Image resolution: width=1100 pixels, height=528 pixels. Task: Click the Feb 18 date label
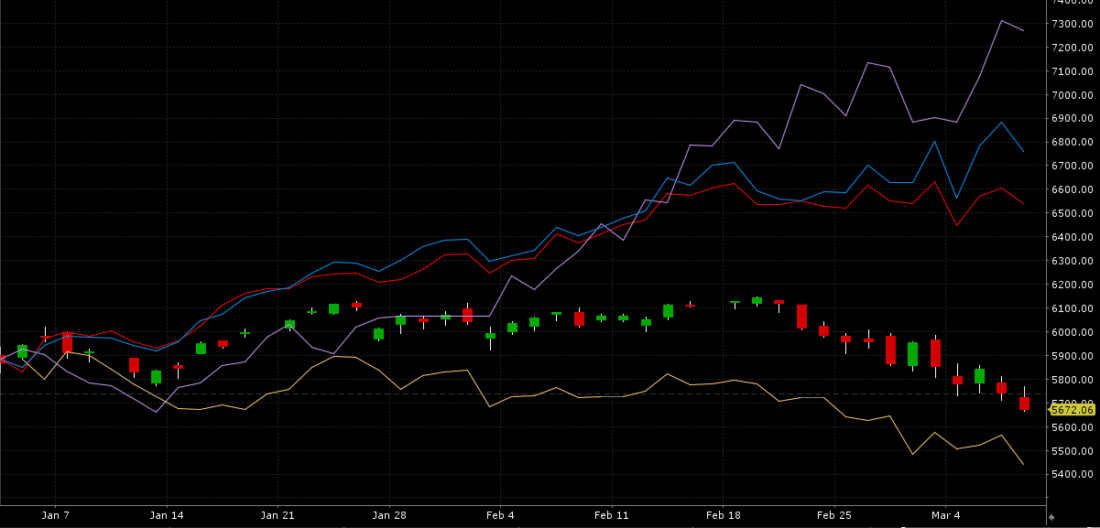pos(723,515)
